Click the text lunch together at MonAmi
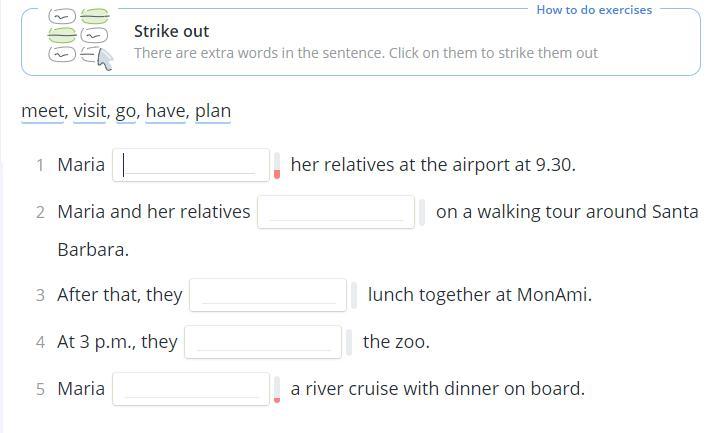Viewport: 712px width, 433px height. pos(480,295)
